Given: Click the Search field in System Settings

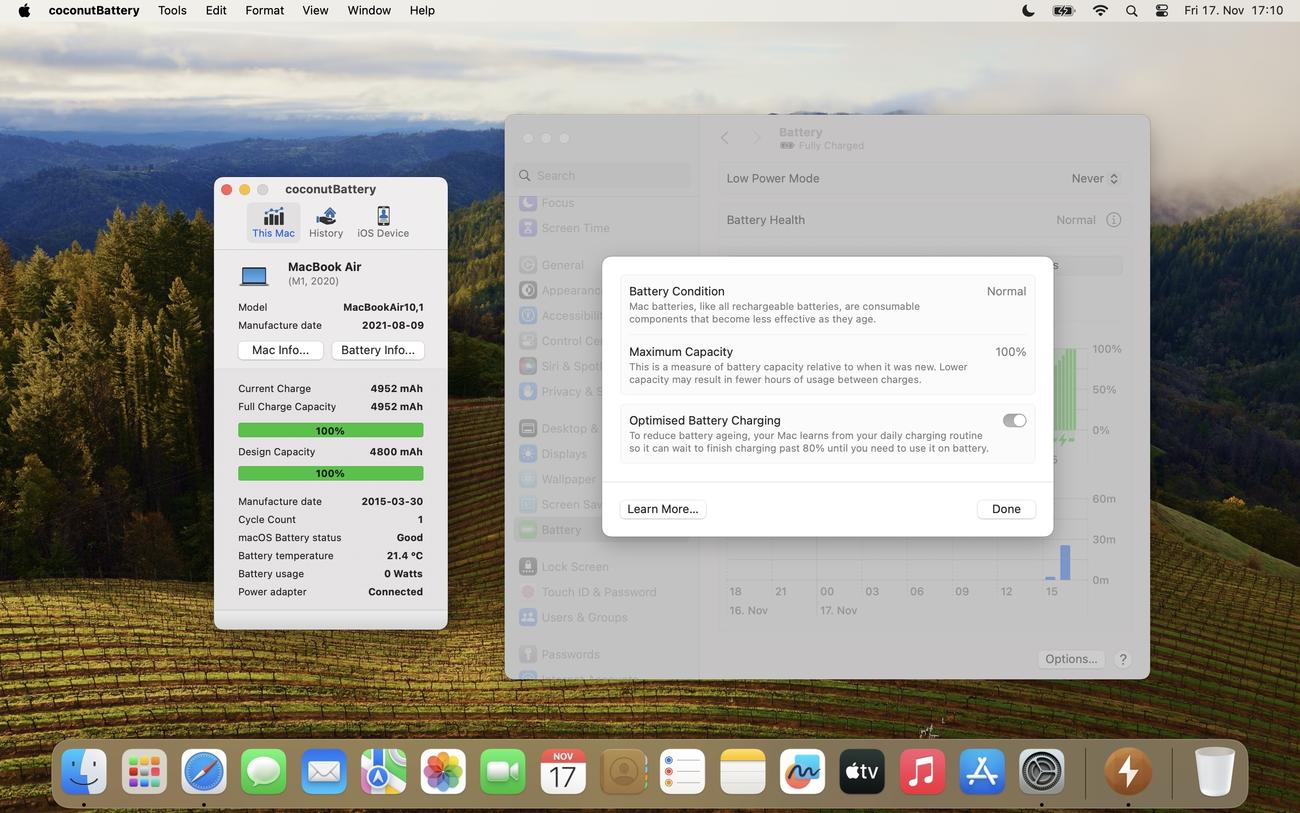Looking at the screenshot, I should (603, 175).
